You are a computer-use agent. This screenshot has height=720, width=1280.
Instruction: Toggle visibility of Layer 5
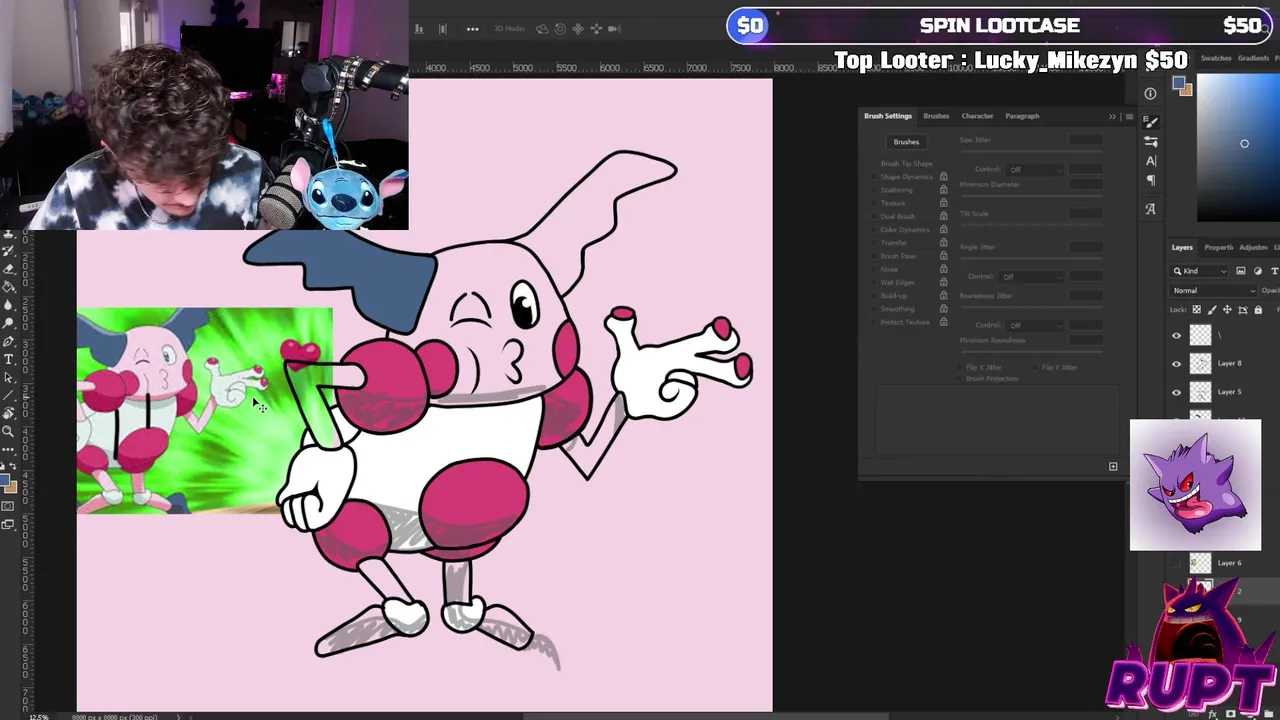click(1177, 392)
